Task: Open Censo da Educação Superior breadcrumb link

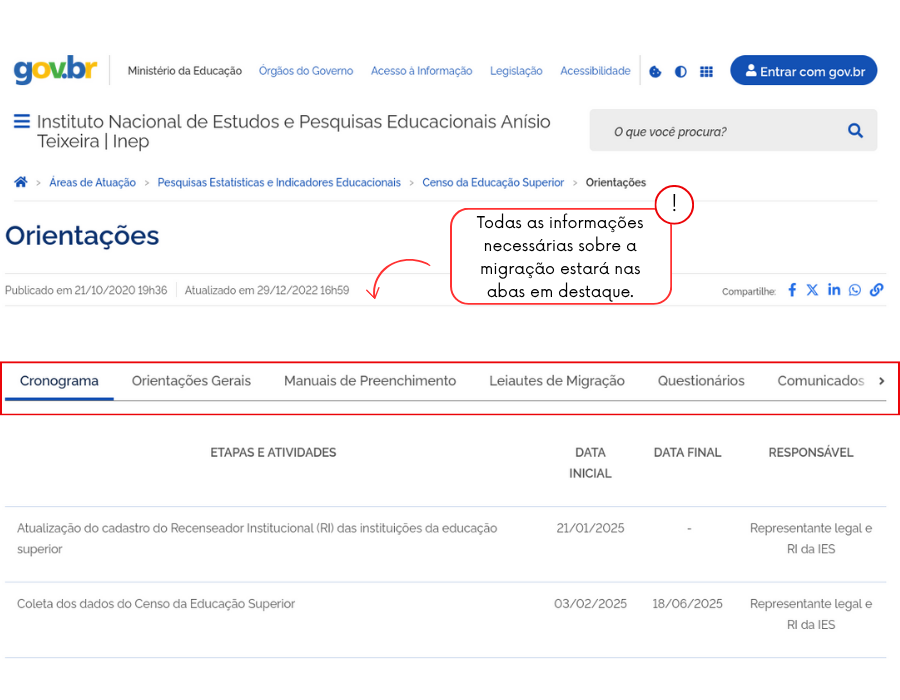Action: [493, 183]
